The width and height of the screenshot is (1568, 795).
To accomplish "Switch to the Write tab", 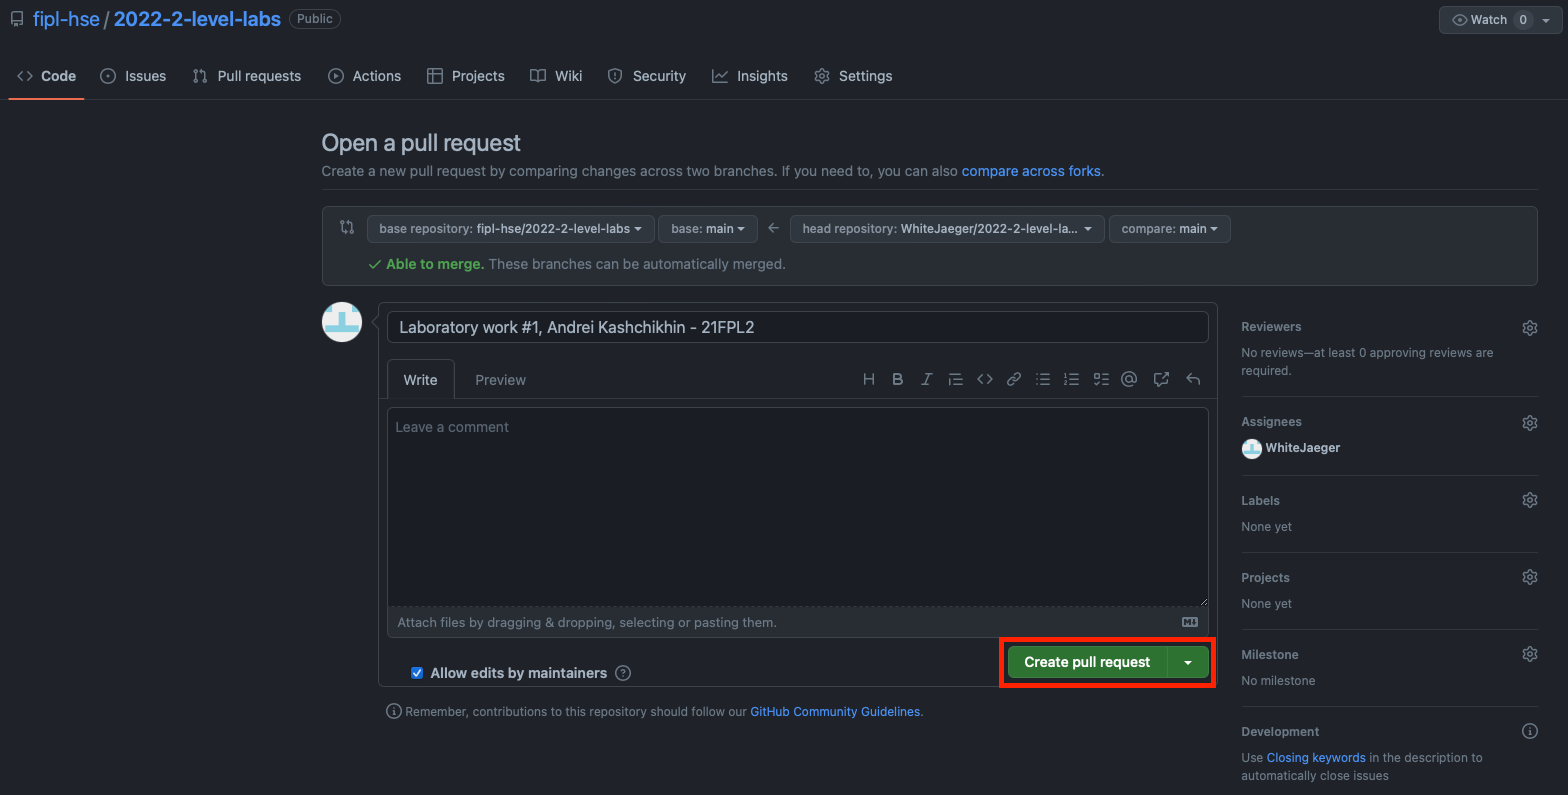I will (421, 380).
